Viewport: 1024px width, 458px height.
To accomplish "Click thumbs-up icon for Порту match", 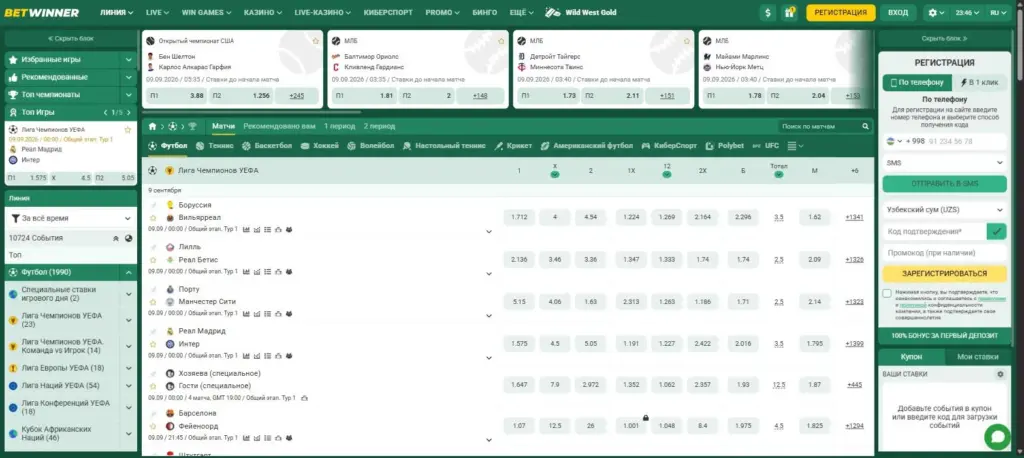I will click(278, 314).
